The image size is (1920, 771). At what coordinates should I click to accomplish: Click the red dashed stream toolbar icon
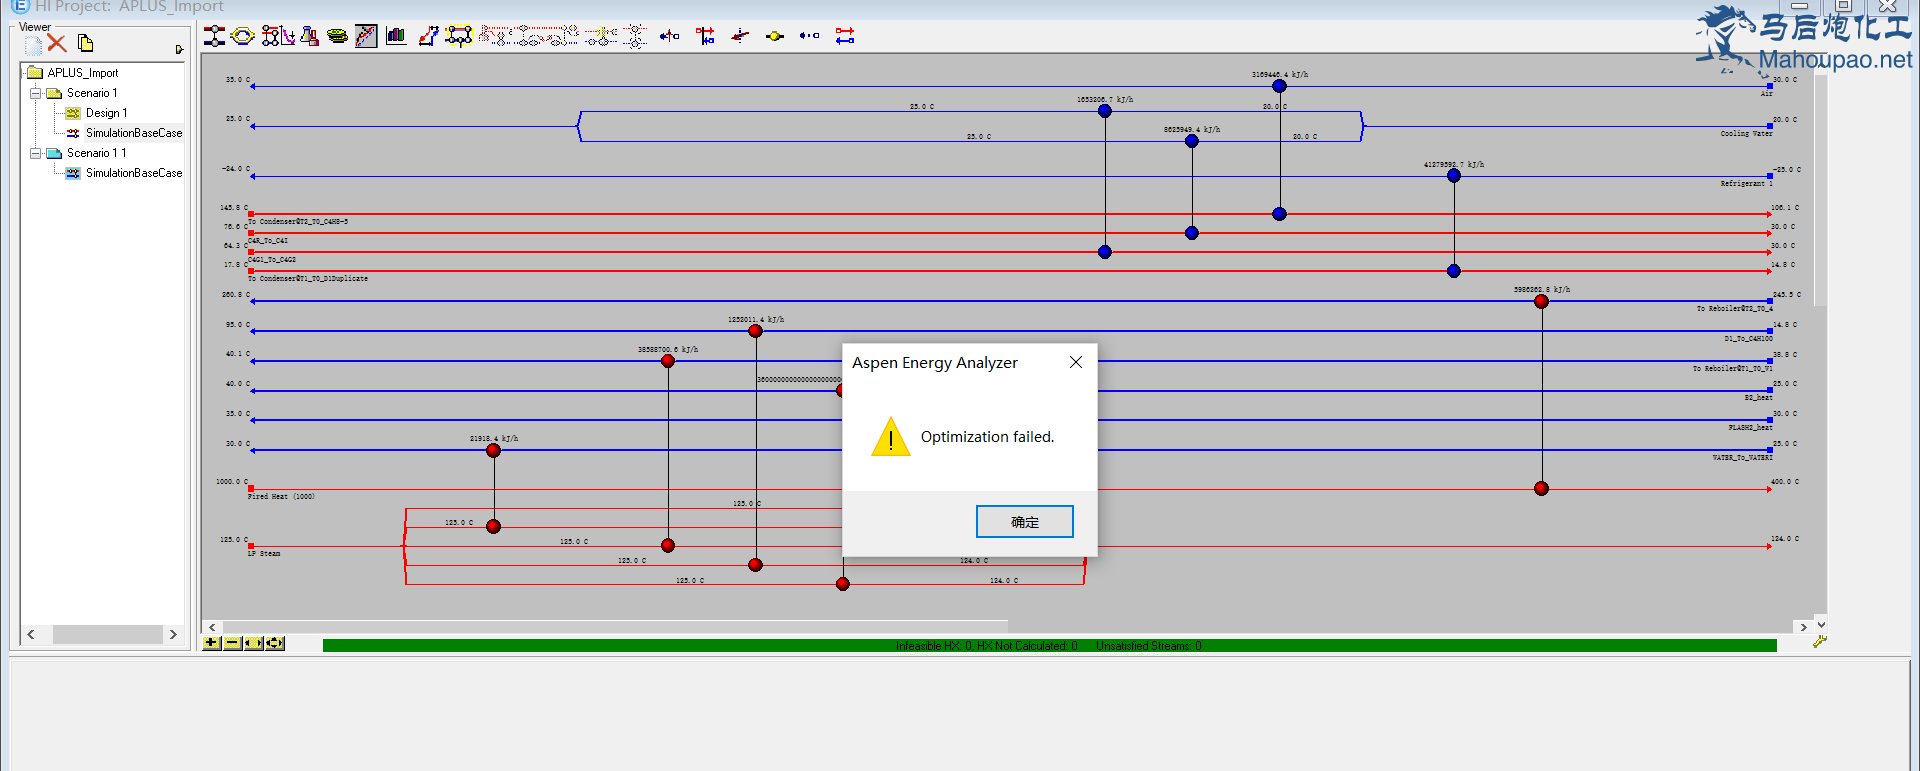tap(494, 36)
